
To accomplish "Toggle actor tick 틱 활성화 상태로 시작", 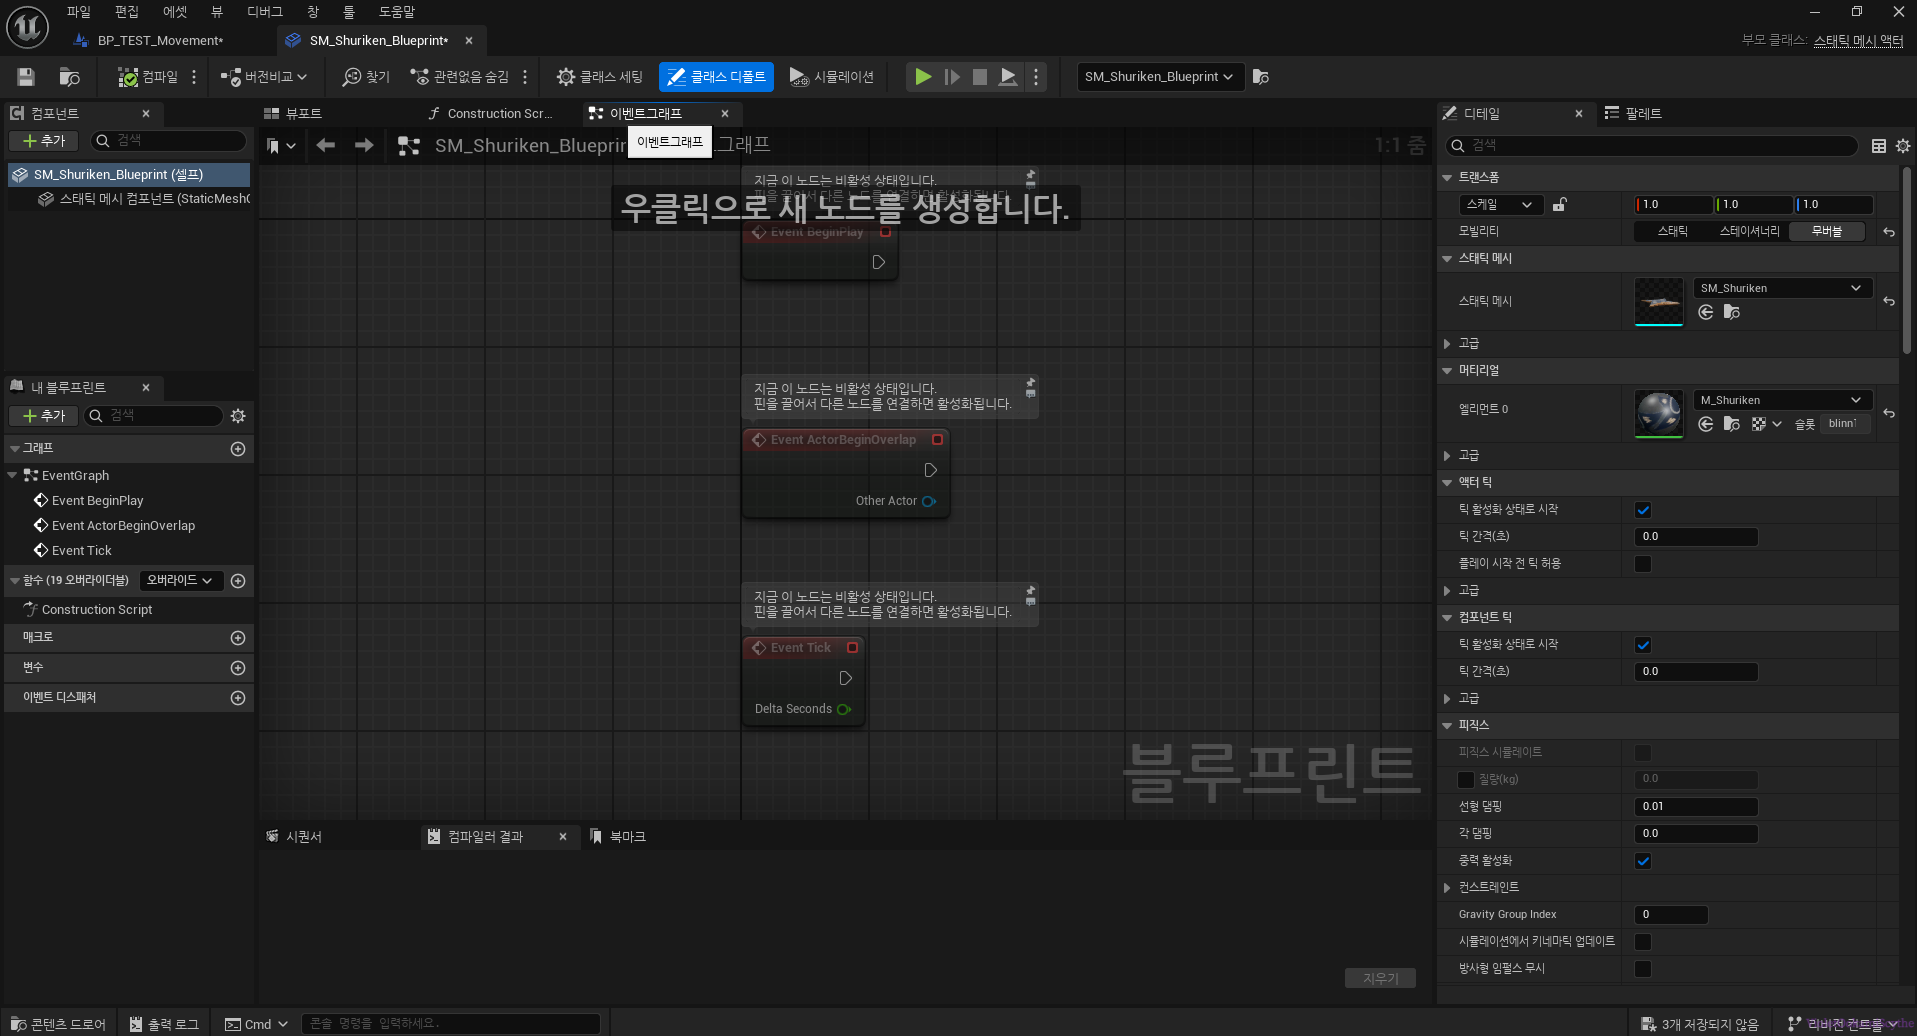I will tap(1643, 510).
